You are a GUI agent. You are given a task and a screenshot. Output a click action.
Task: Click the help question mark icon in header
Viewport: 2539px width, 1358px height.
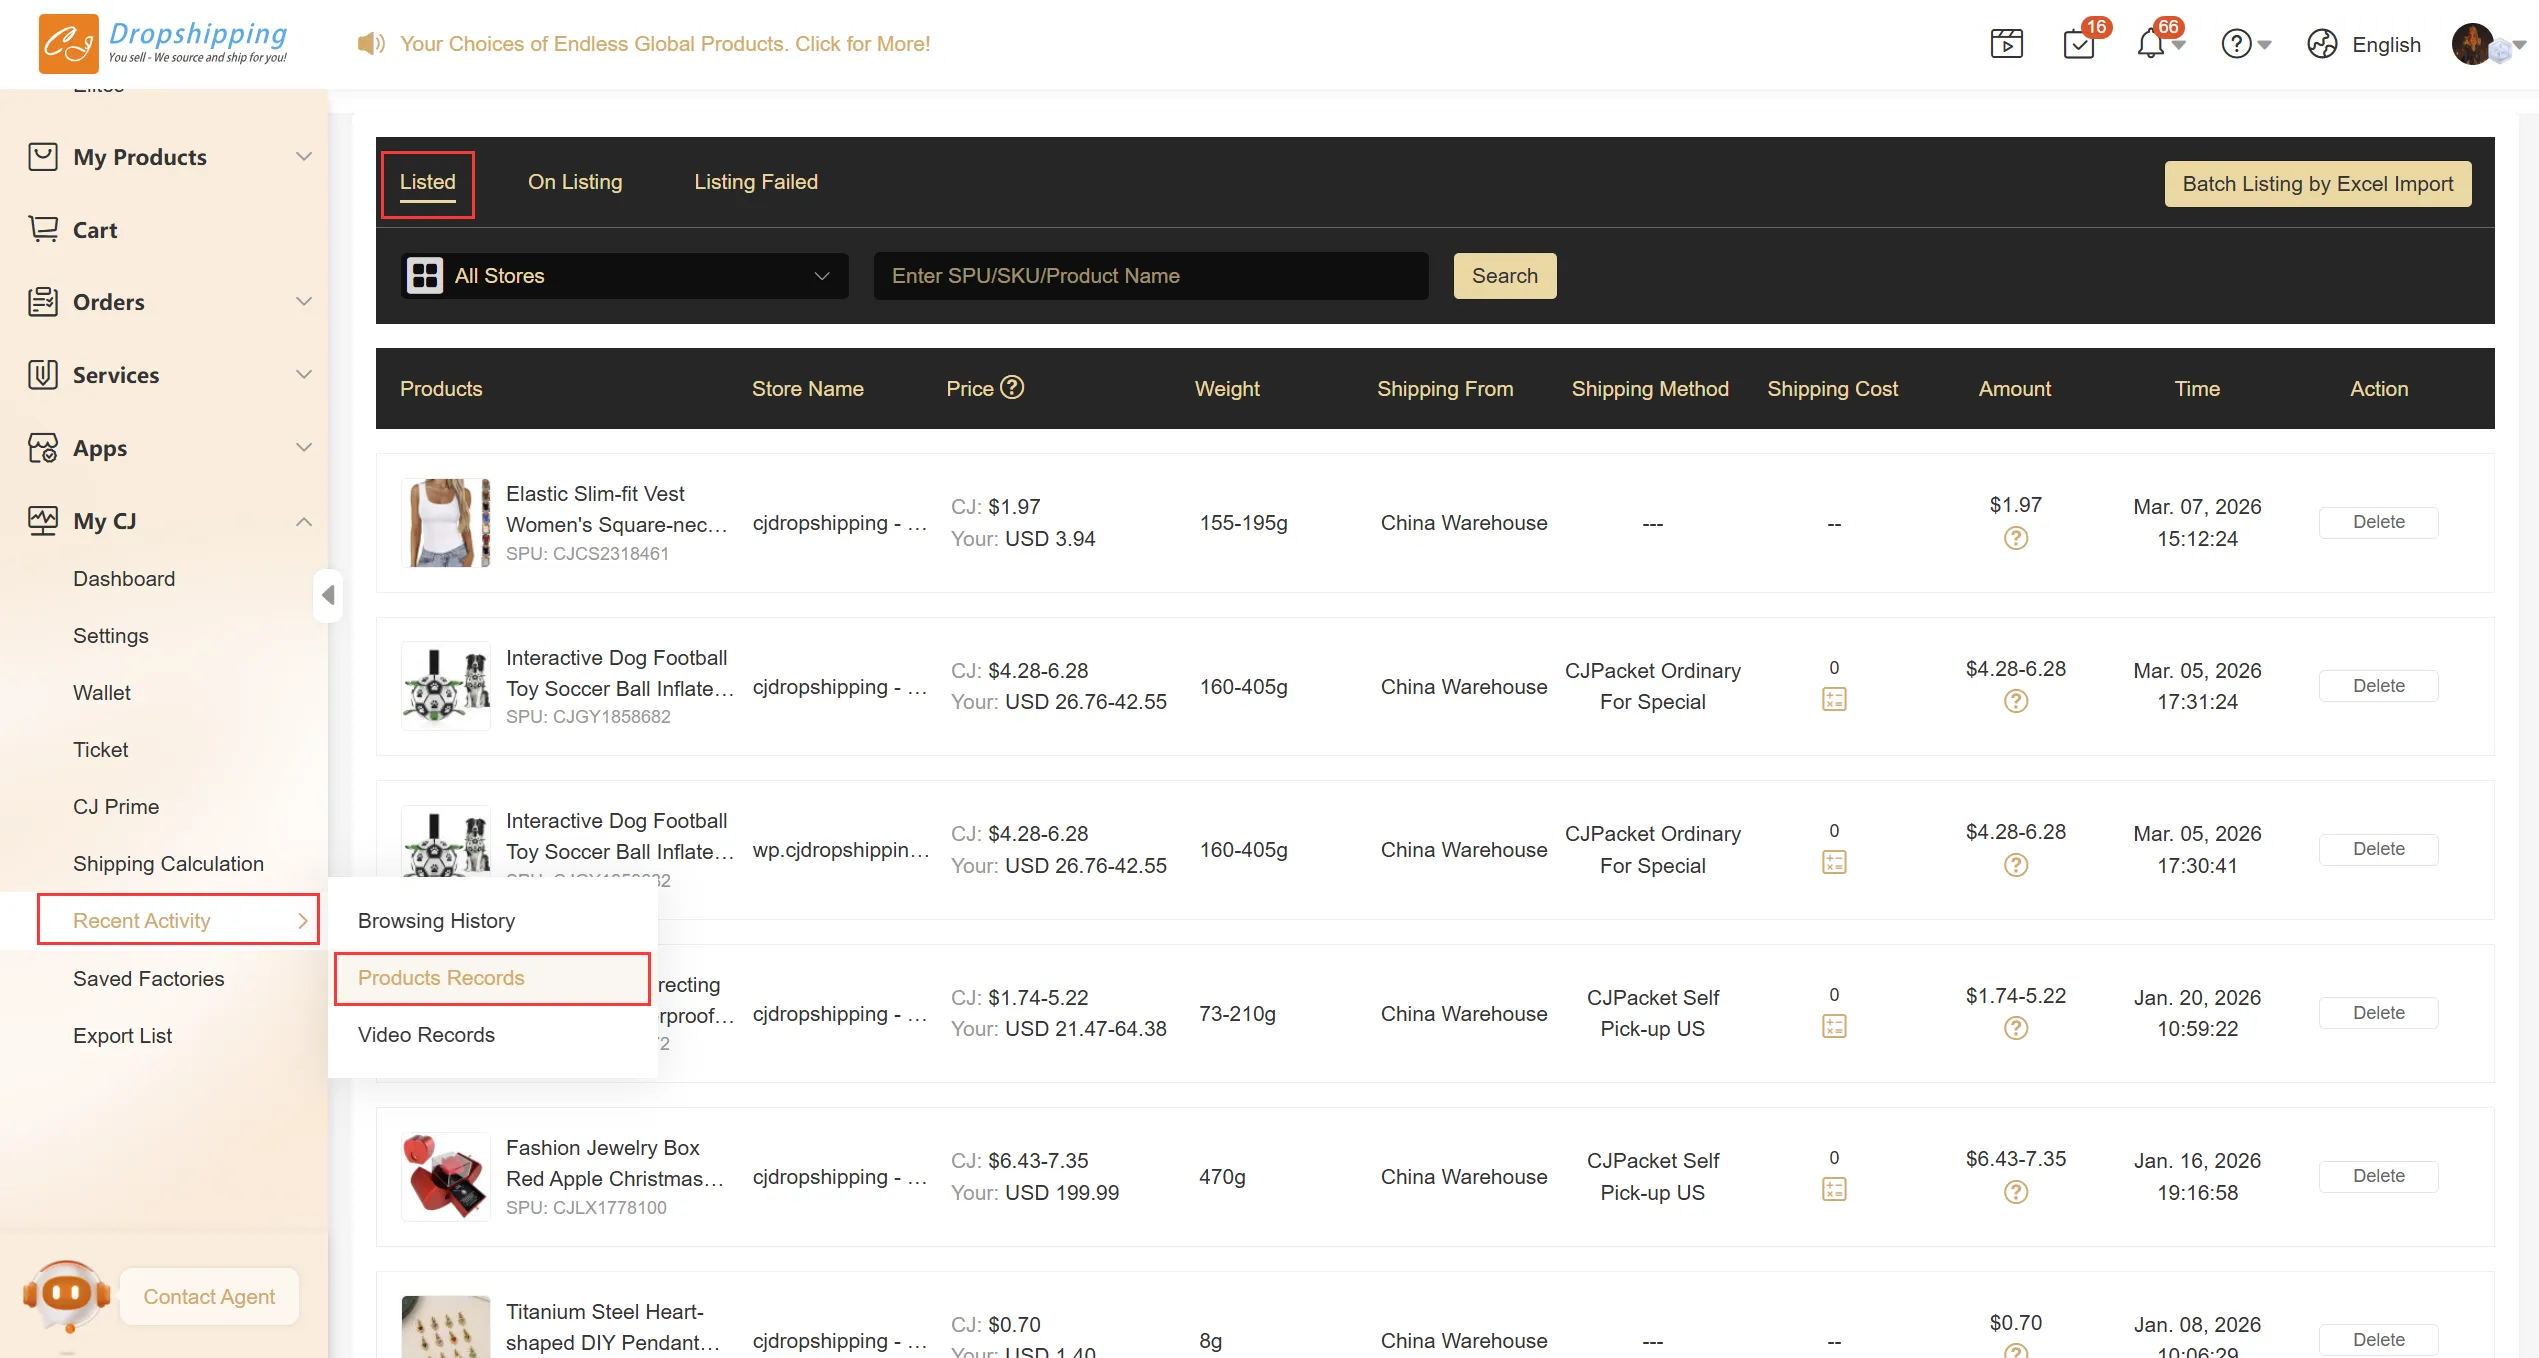[x=2236, y=44]
